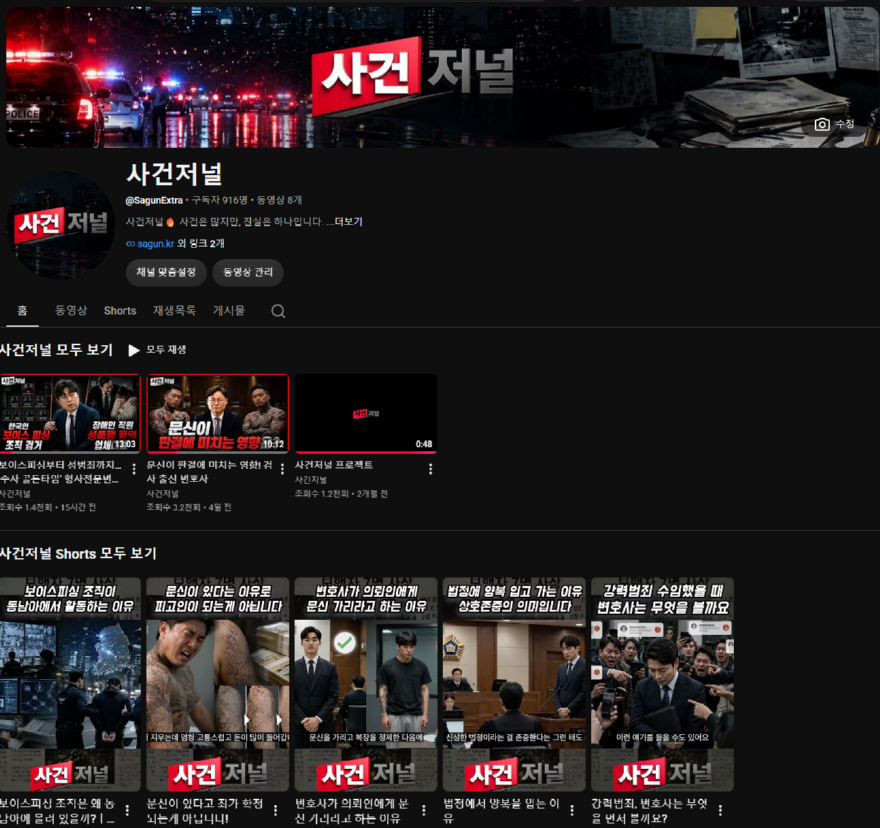Open the 문신이 판결에 미치는 영향 thumbnail
The height and width of the screenshot is (828, 880).
(x=218, y=413)
